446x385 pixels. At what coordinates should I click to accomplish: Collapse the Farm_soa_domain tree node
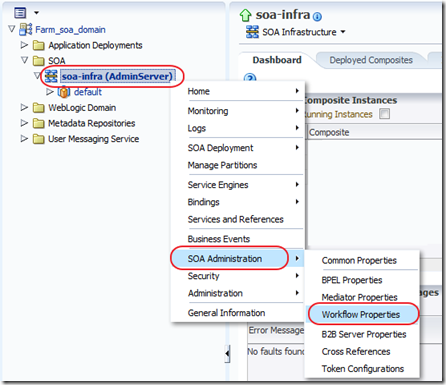pos(12,29)
